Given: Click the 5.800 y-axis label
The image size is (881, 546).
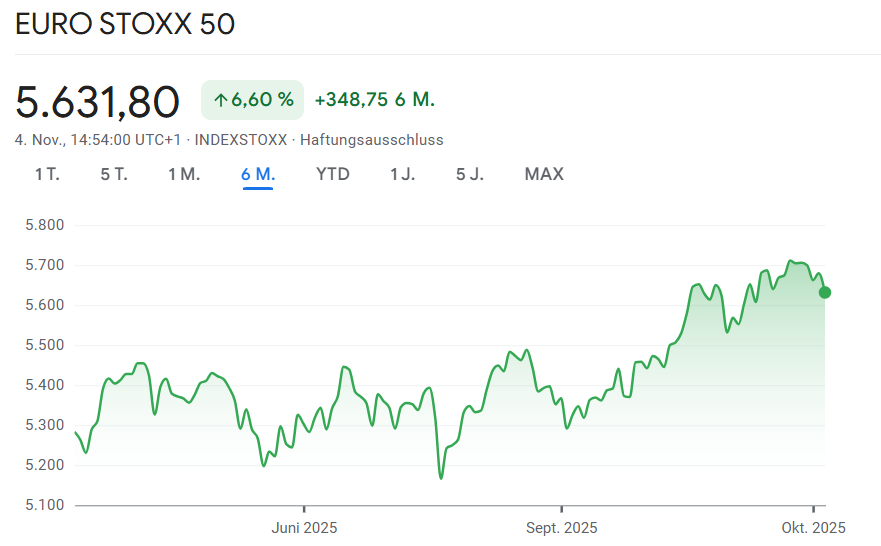Looking at the screenshot, I should (x=43, y=225).
